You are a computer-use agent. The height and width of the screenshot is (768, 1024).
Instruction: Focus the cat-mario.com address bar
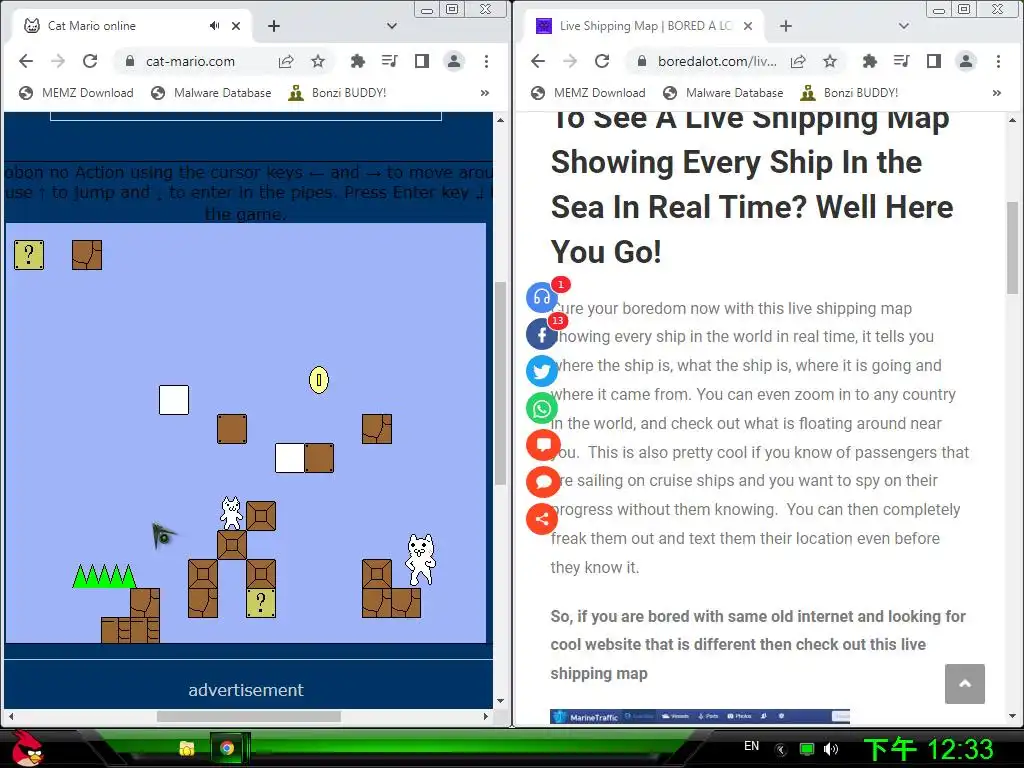190,61
